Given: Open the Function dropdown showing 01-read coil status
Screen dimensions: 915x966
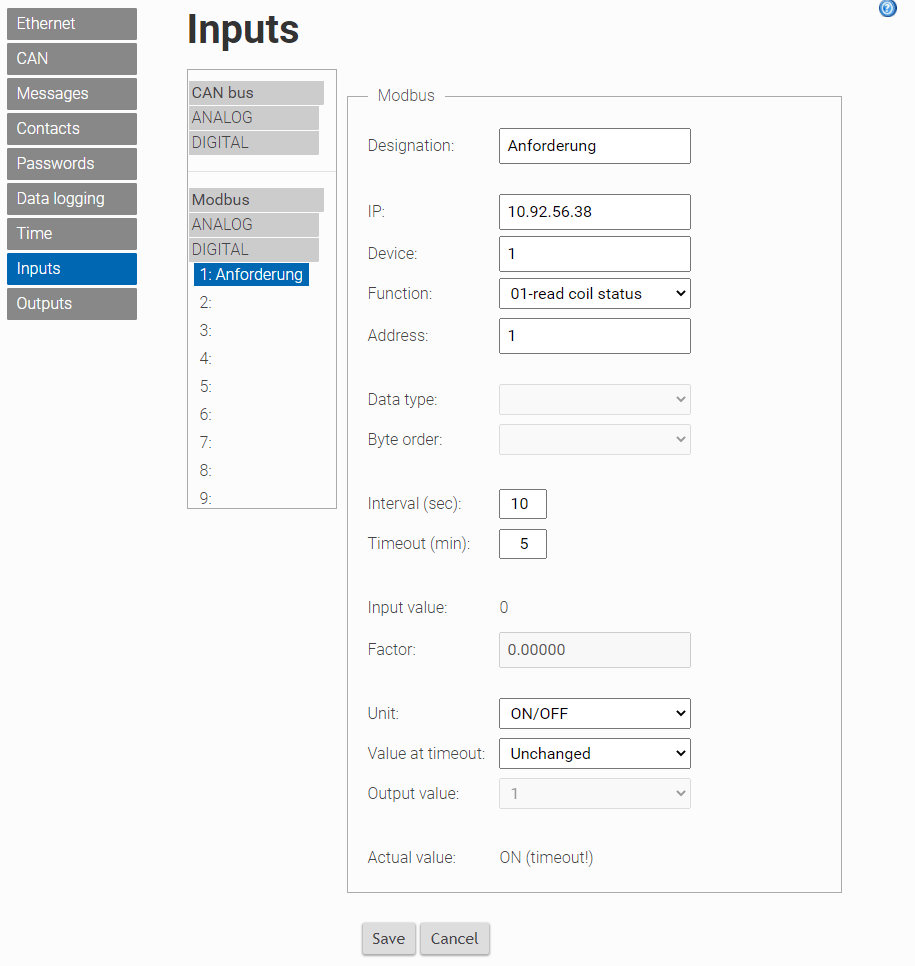Looking at the screenshot, I should pyautogui.click(x=594, y=293).
